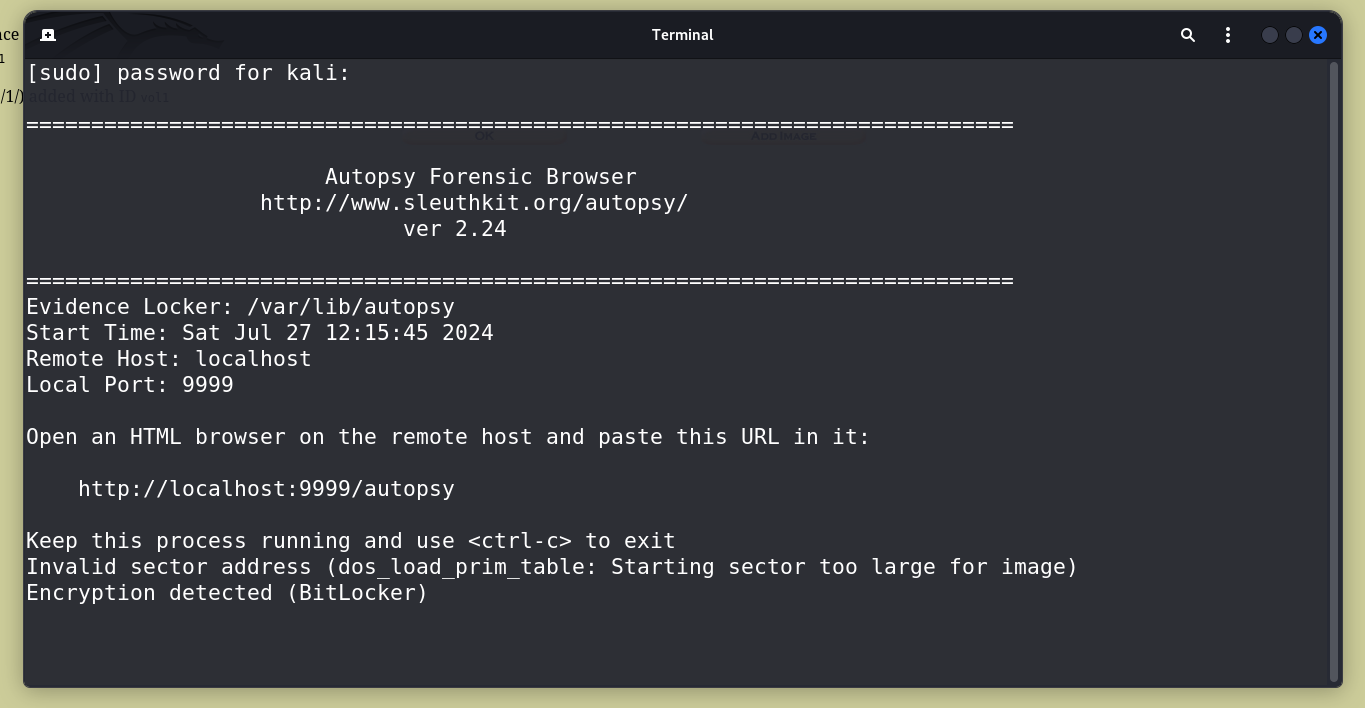Screen dimensions: 1365x708
Task: Click the ctrl-c exit instruction line
Action: (x=350, y=541)
